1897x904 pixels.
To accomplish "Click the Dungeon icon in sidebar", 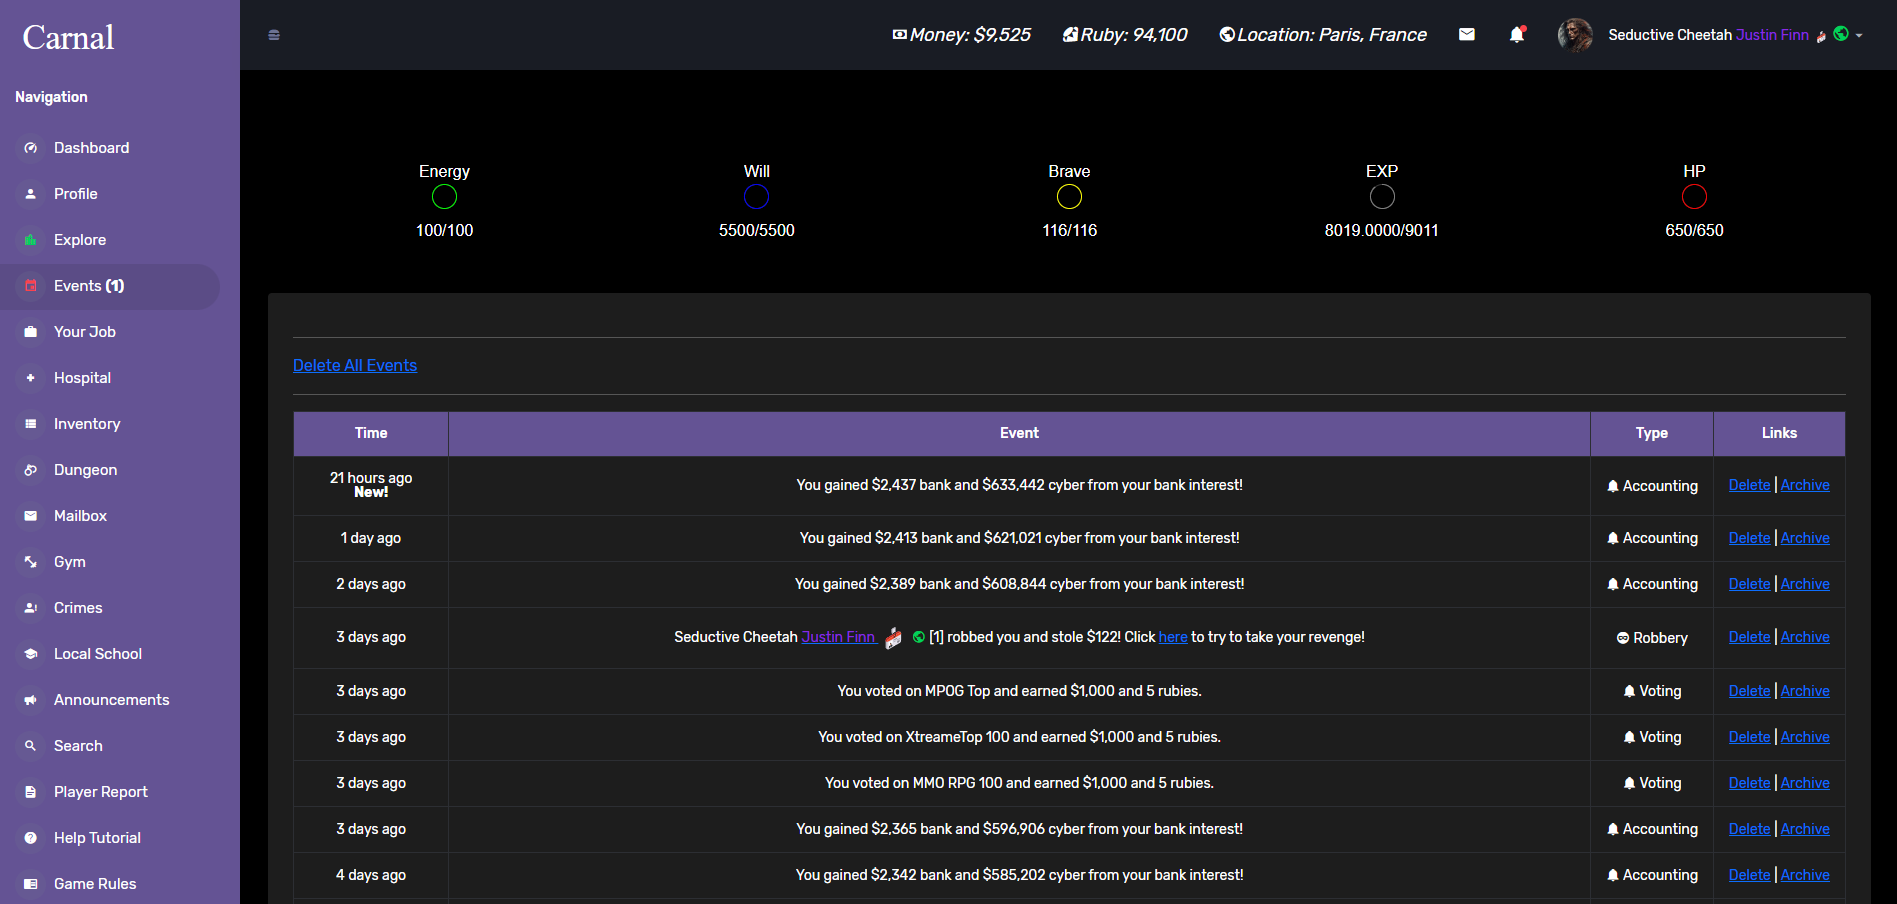I will [x=31, y=470].
